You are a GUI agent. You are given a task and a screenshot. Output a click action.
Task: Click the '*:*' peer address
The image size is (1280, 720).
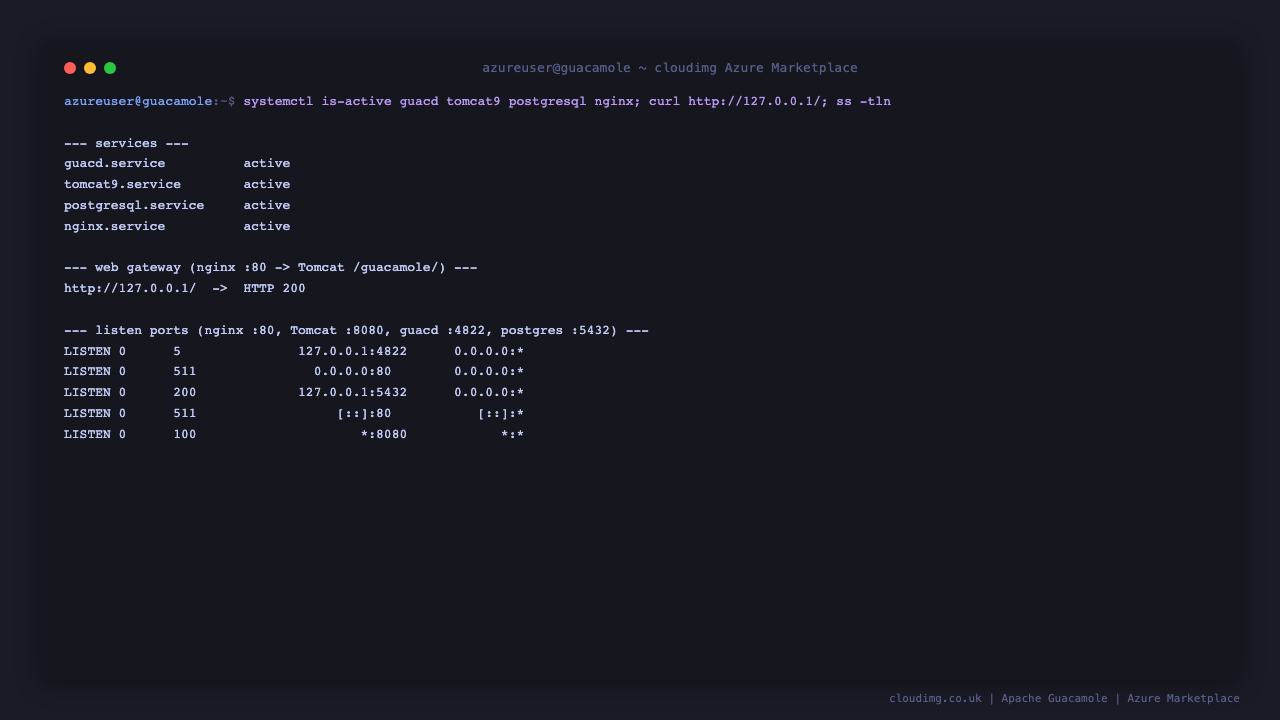513,435
